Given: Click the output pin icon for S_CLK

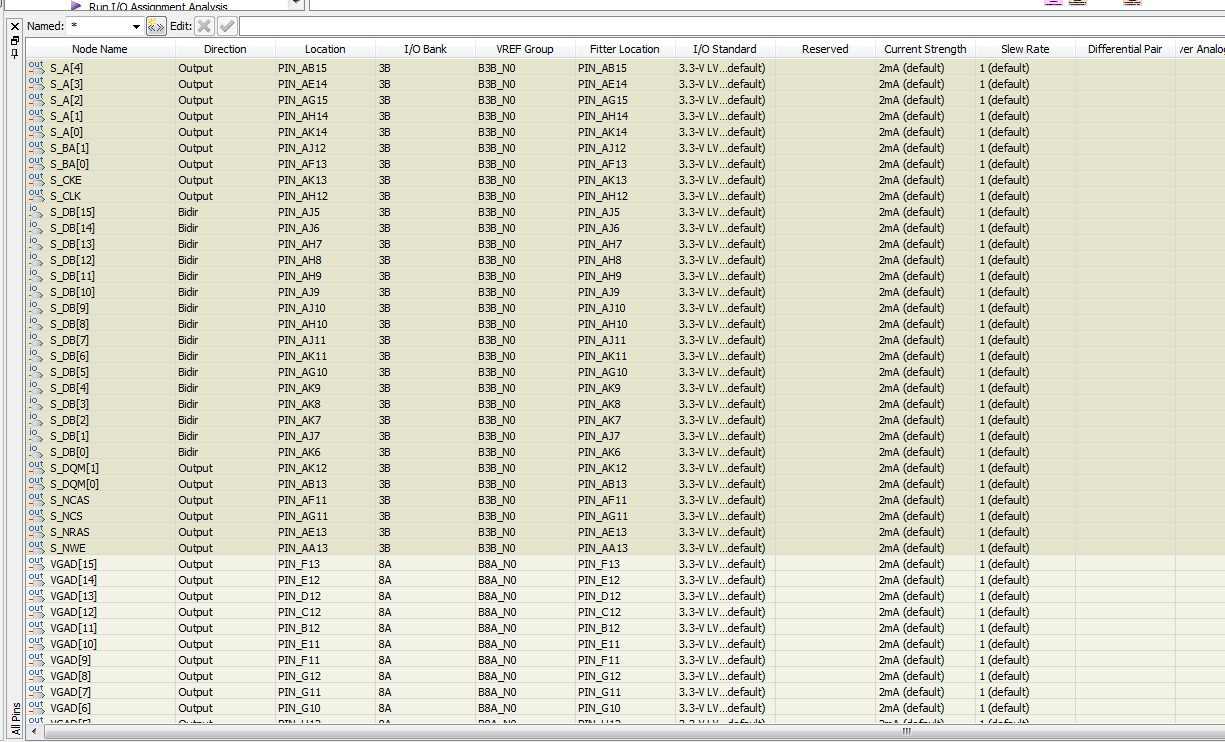Looking at the screenshot, I should coord(36,196).
